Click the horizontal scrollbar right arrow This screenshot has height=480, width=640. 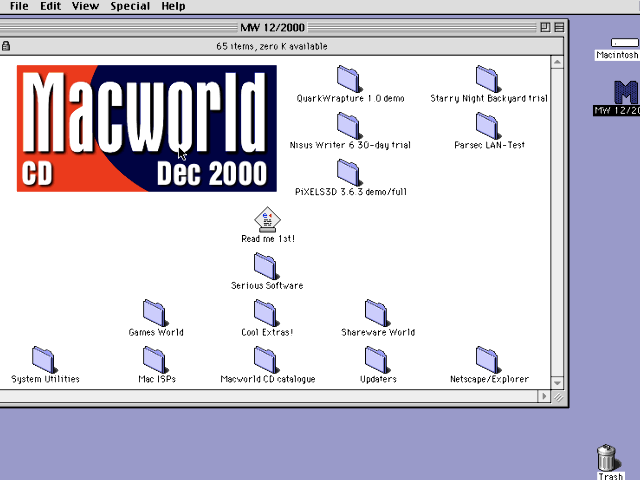click(x=544, y=396)
